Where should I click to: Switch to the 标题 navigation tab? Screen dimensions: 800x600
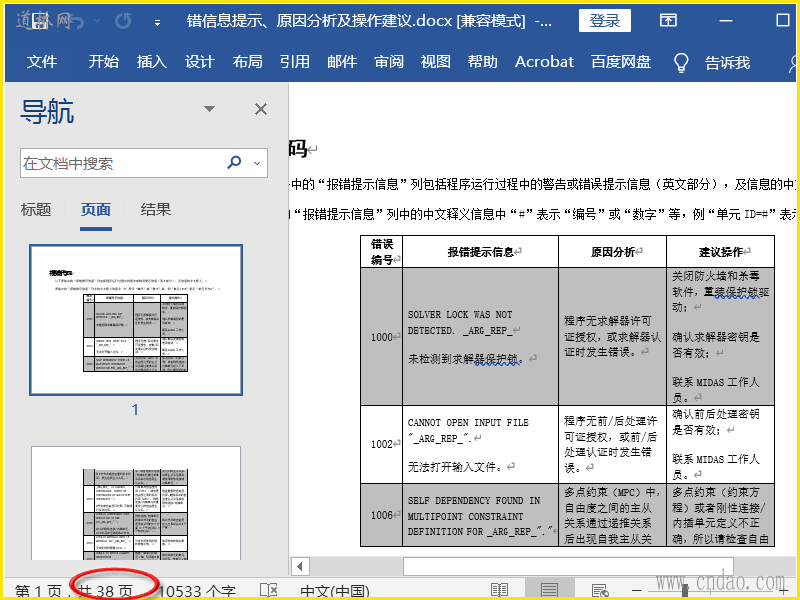pos(36,210)
